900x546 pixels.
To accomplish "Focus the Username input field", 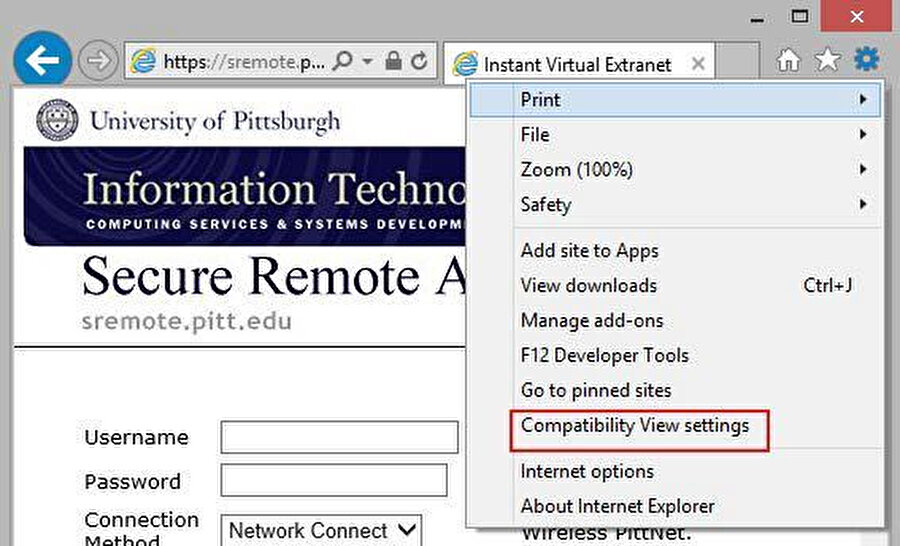I will pyautogui.click(x=339, y=437).
